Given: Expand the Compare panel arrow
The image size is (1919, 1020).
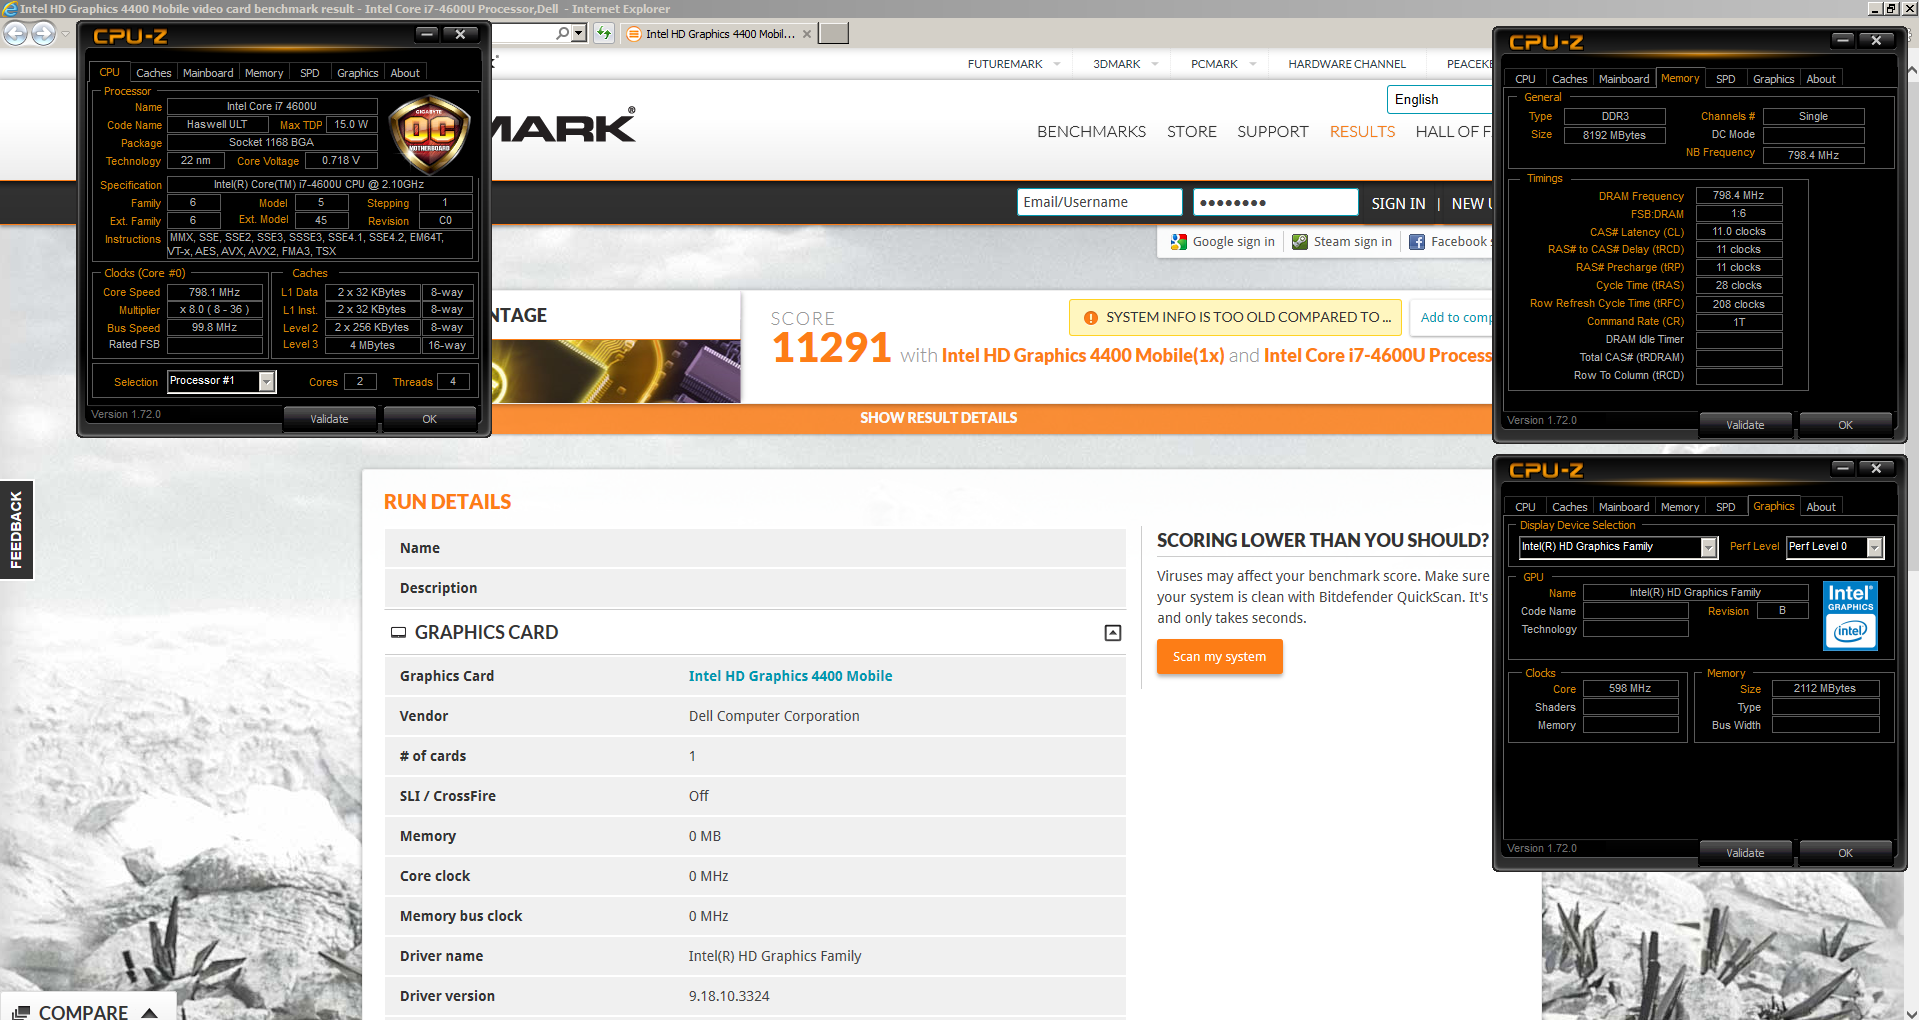Looking at the screenshot, I should click(x=150, y=1012).
